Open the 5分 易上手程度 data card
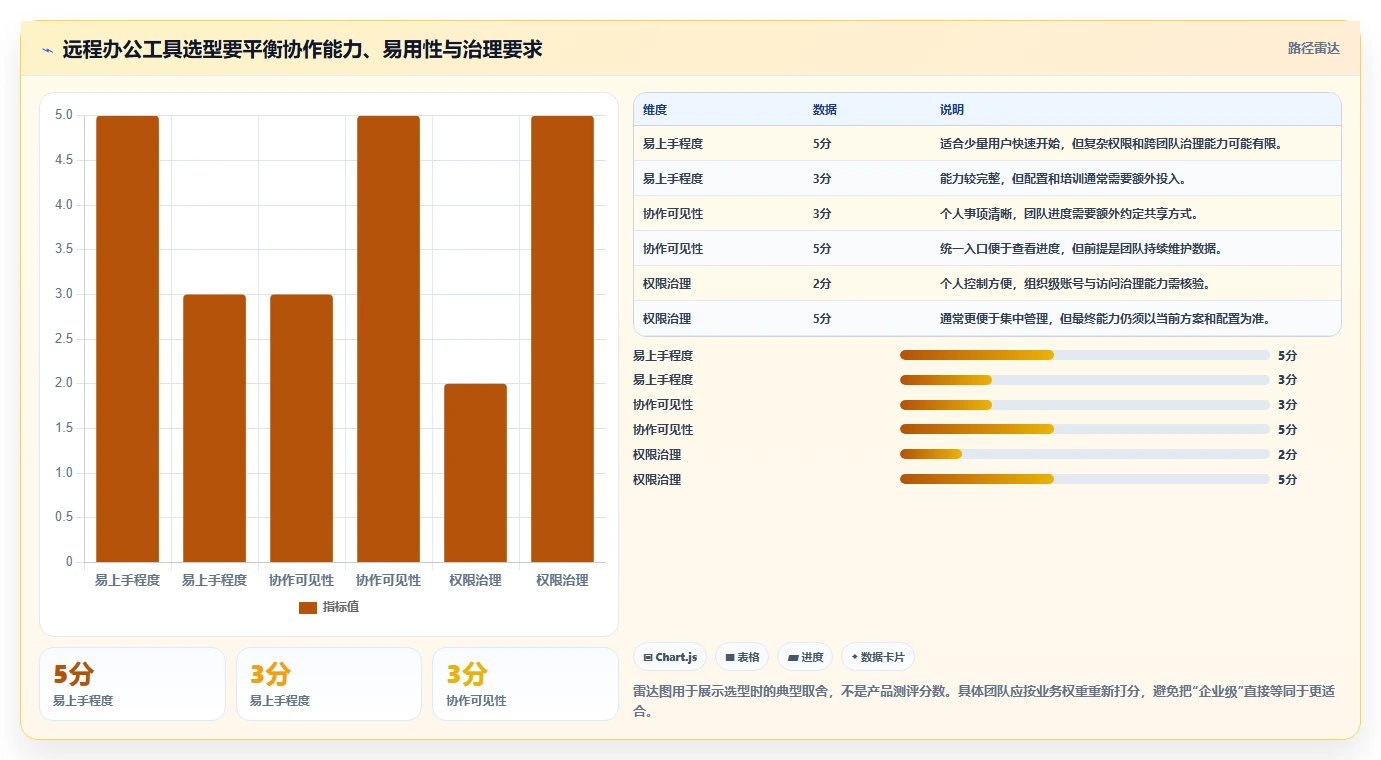 point(132,684)
